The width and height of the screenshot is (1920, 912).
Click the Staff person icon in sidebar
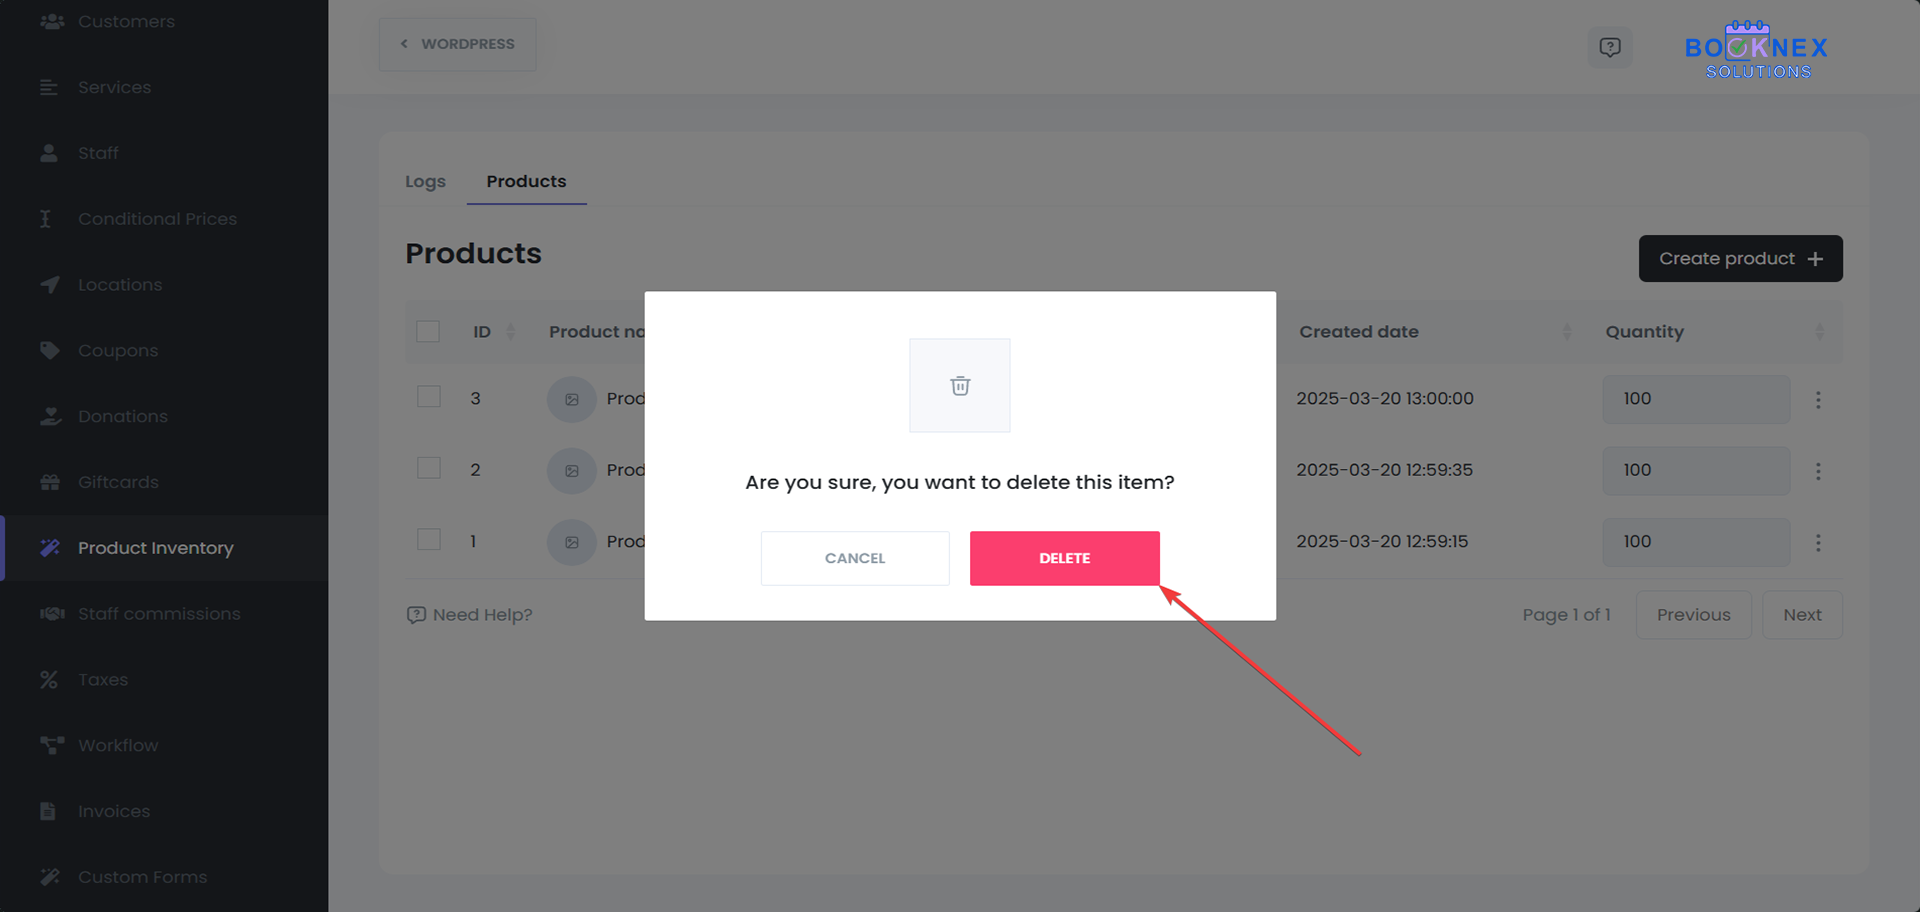coord(49,153)
